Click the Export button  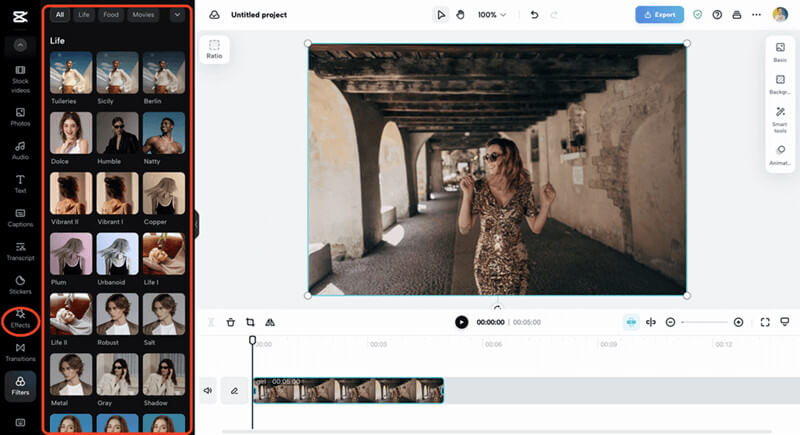click(660, 15)
